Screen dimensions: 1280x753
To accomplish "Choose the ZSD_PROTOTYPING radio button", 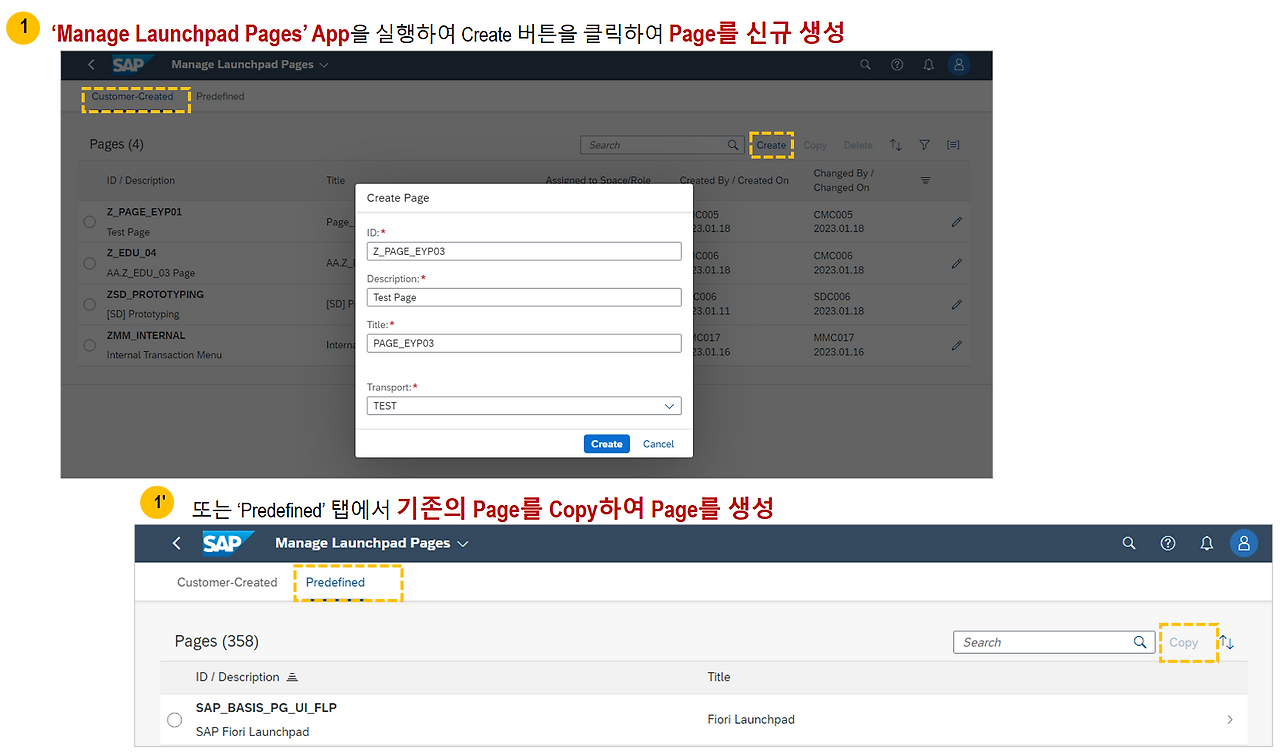I will 90,304.
